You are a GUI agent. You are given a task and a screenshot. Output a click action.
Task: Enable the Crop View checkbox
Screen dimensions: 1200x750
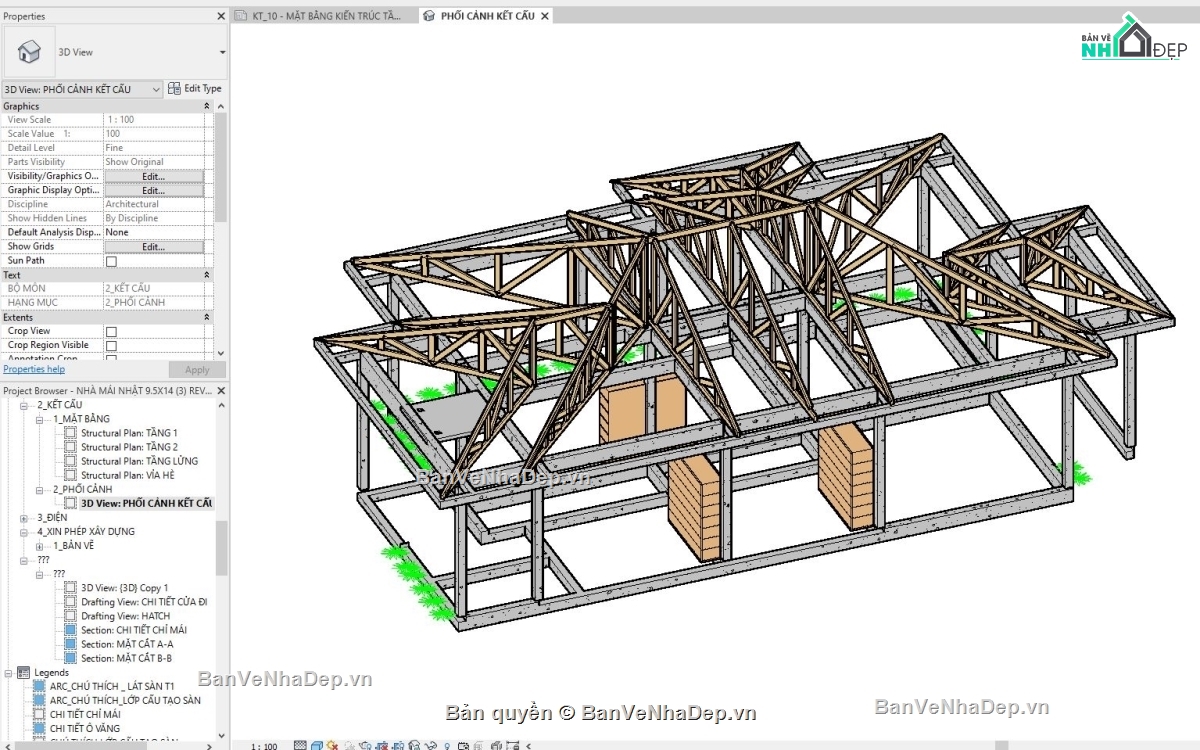(112, 331)
